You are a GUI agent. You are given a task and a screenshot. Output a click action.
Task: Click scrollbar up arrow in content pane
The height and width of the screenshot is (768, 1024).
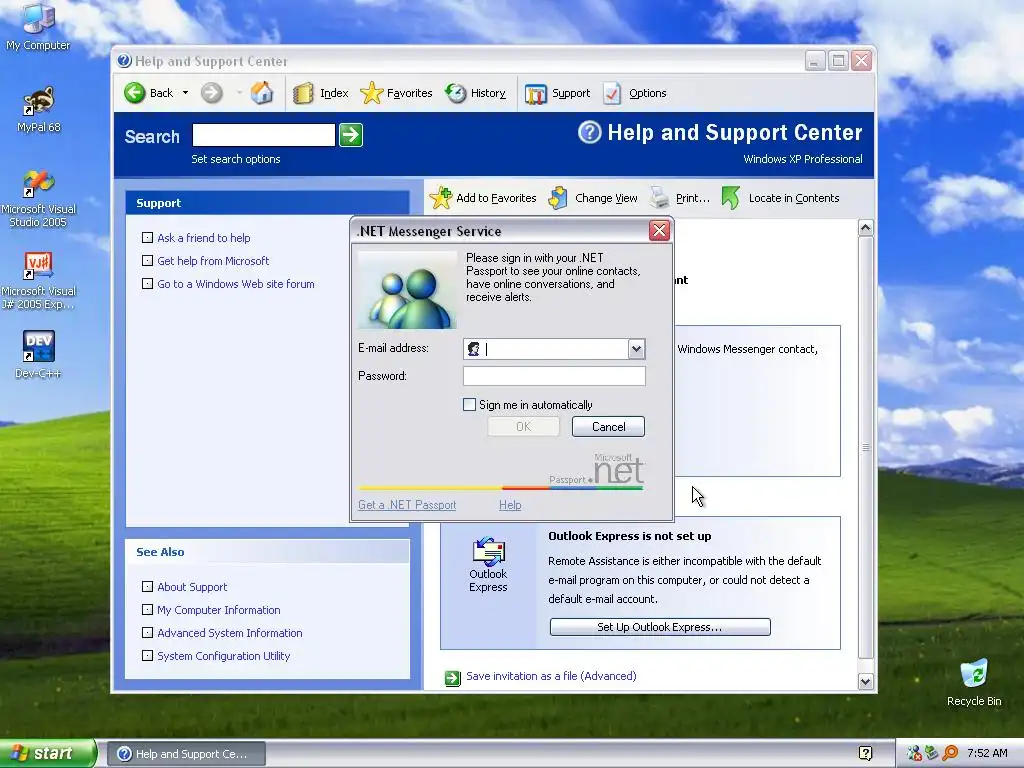coord(865,227)
